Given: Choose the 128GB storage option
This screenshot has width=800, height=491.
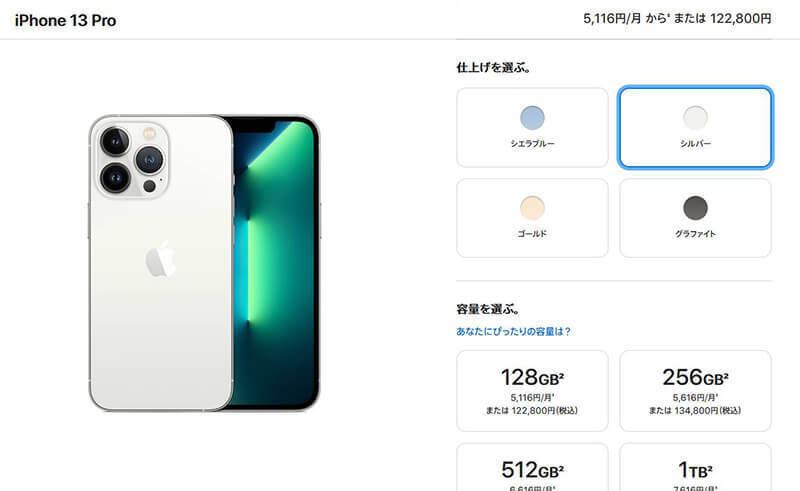Looking at the screenshot, I should click(x=532, y=391).
